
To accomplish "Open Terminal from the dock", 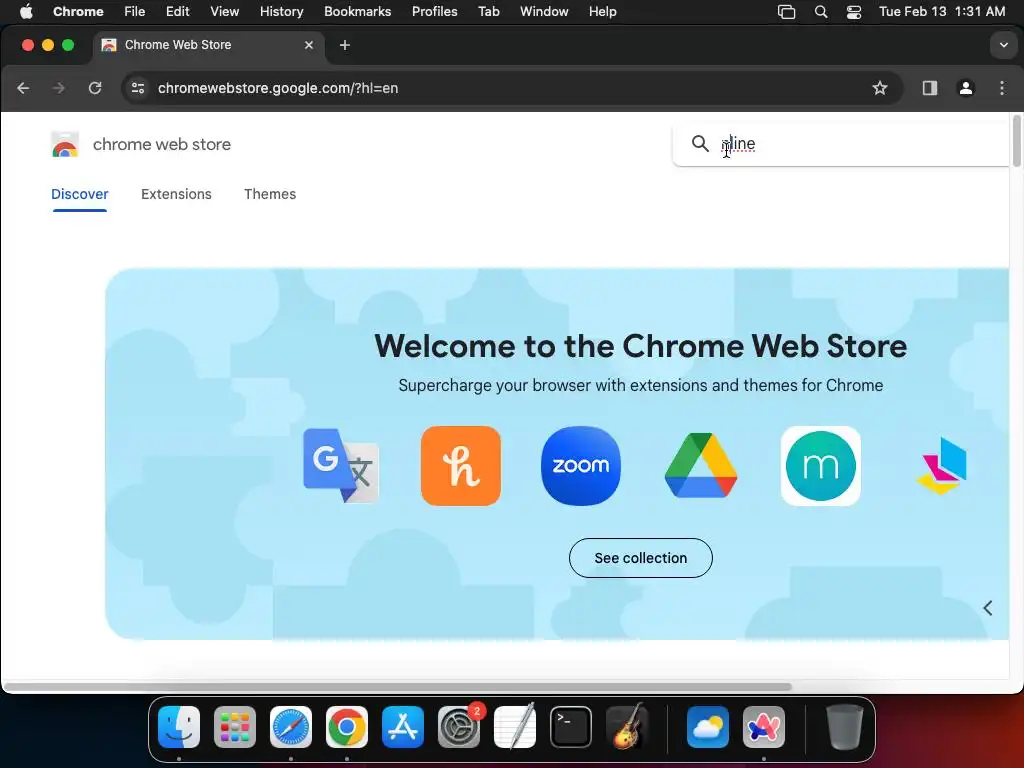I will coord(571,727).
